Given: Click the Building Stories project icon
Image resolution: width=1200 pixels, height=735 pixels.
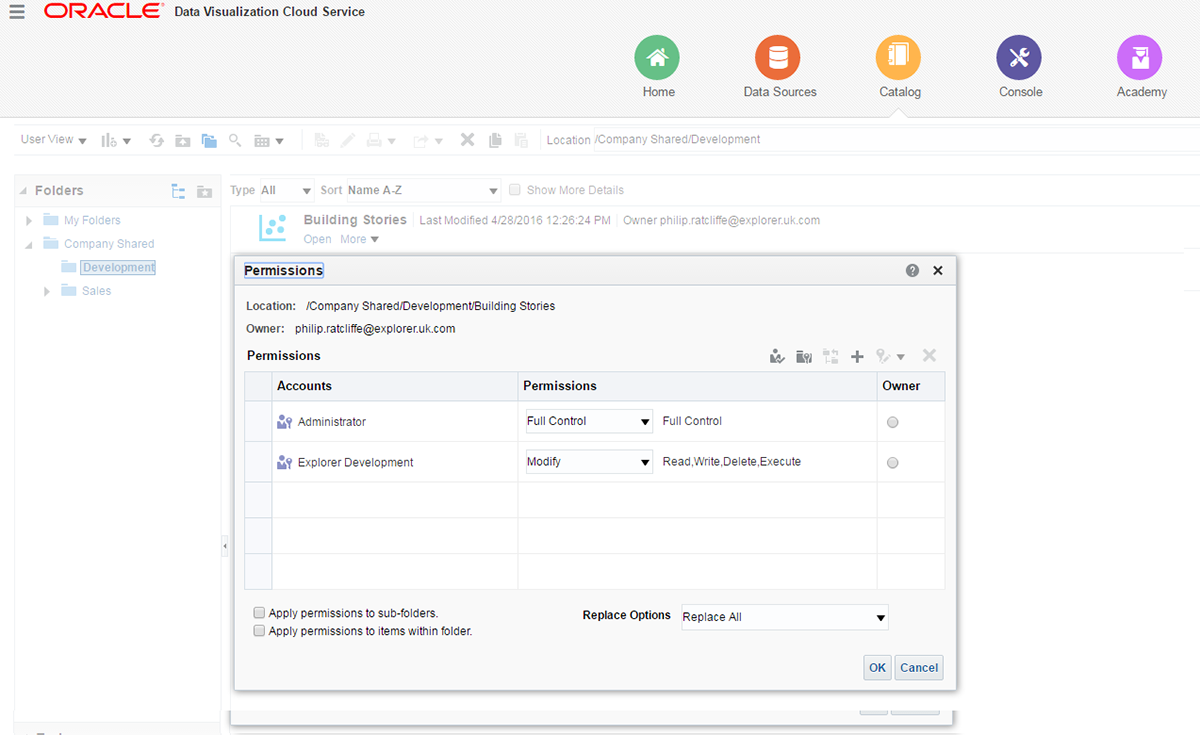Looking at the screenshot, I should point(273,228).
